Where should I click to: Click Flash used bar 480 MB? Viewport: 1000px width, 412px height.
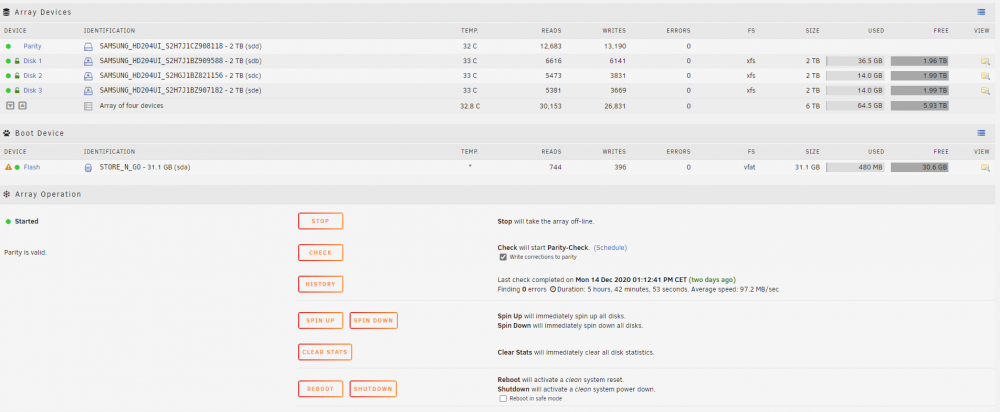click(855, 168)
